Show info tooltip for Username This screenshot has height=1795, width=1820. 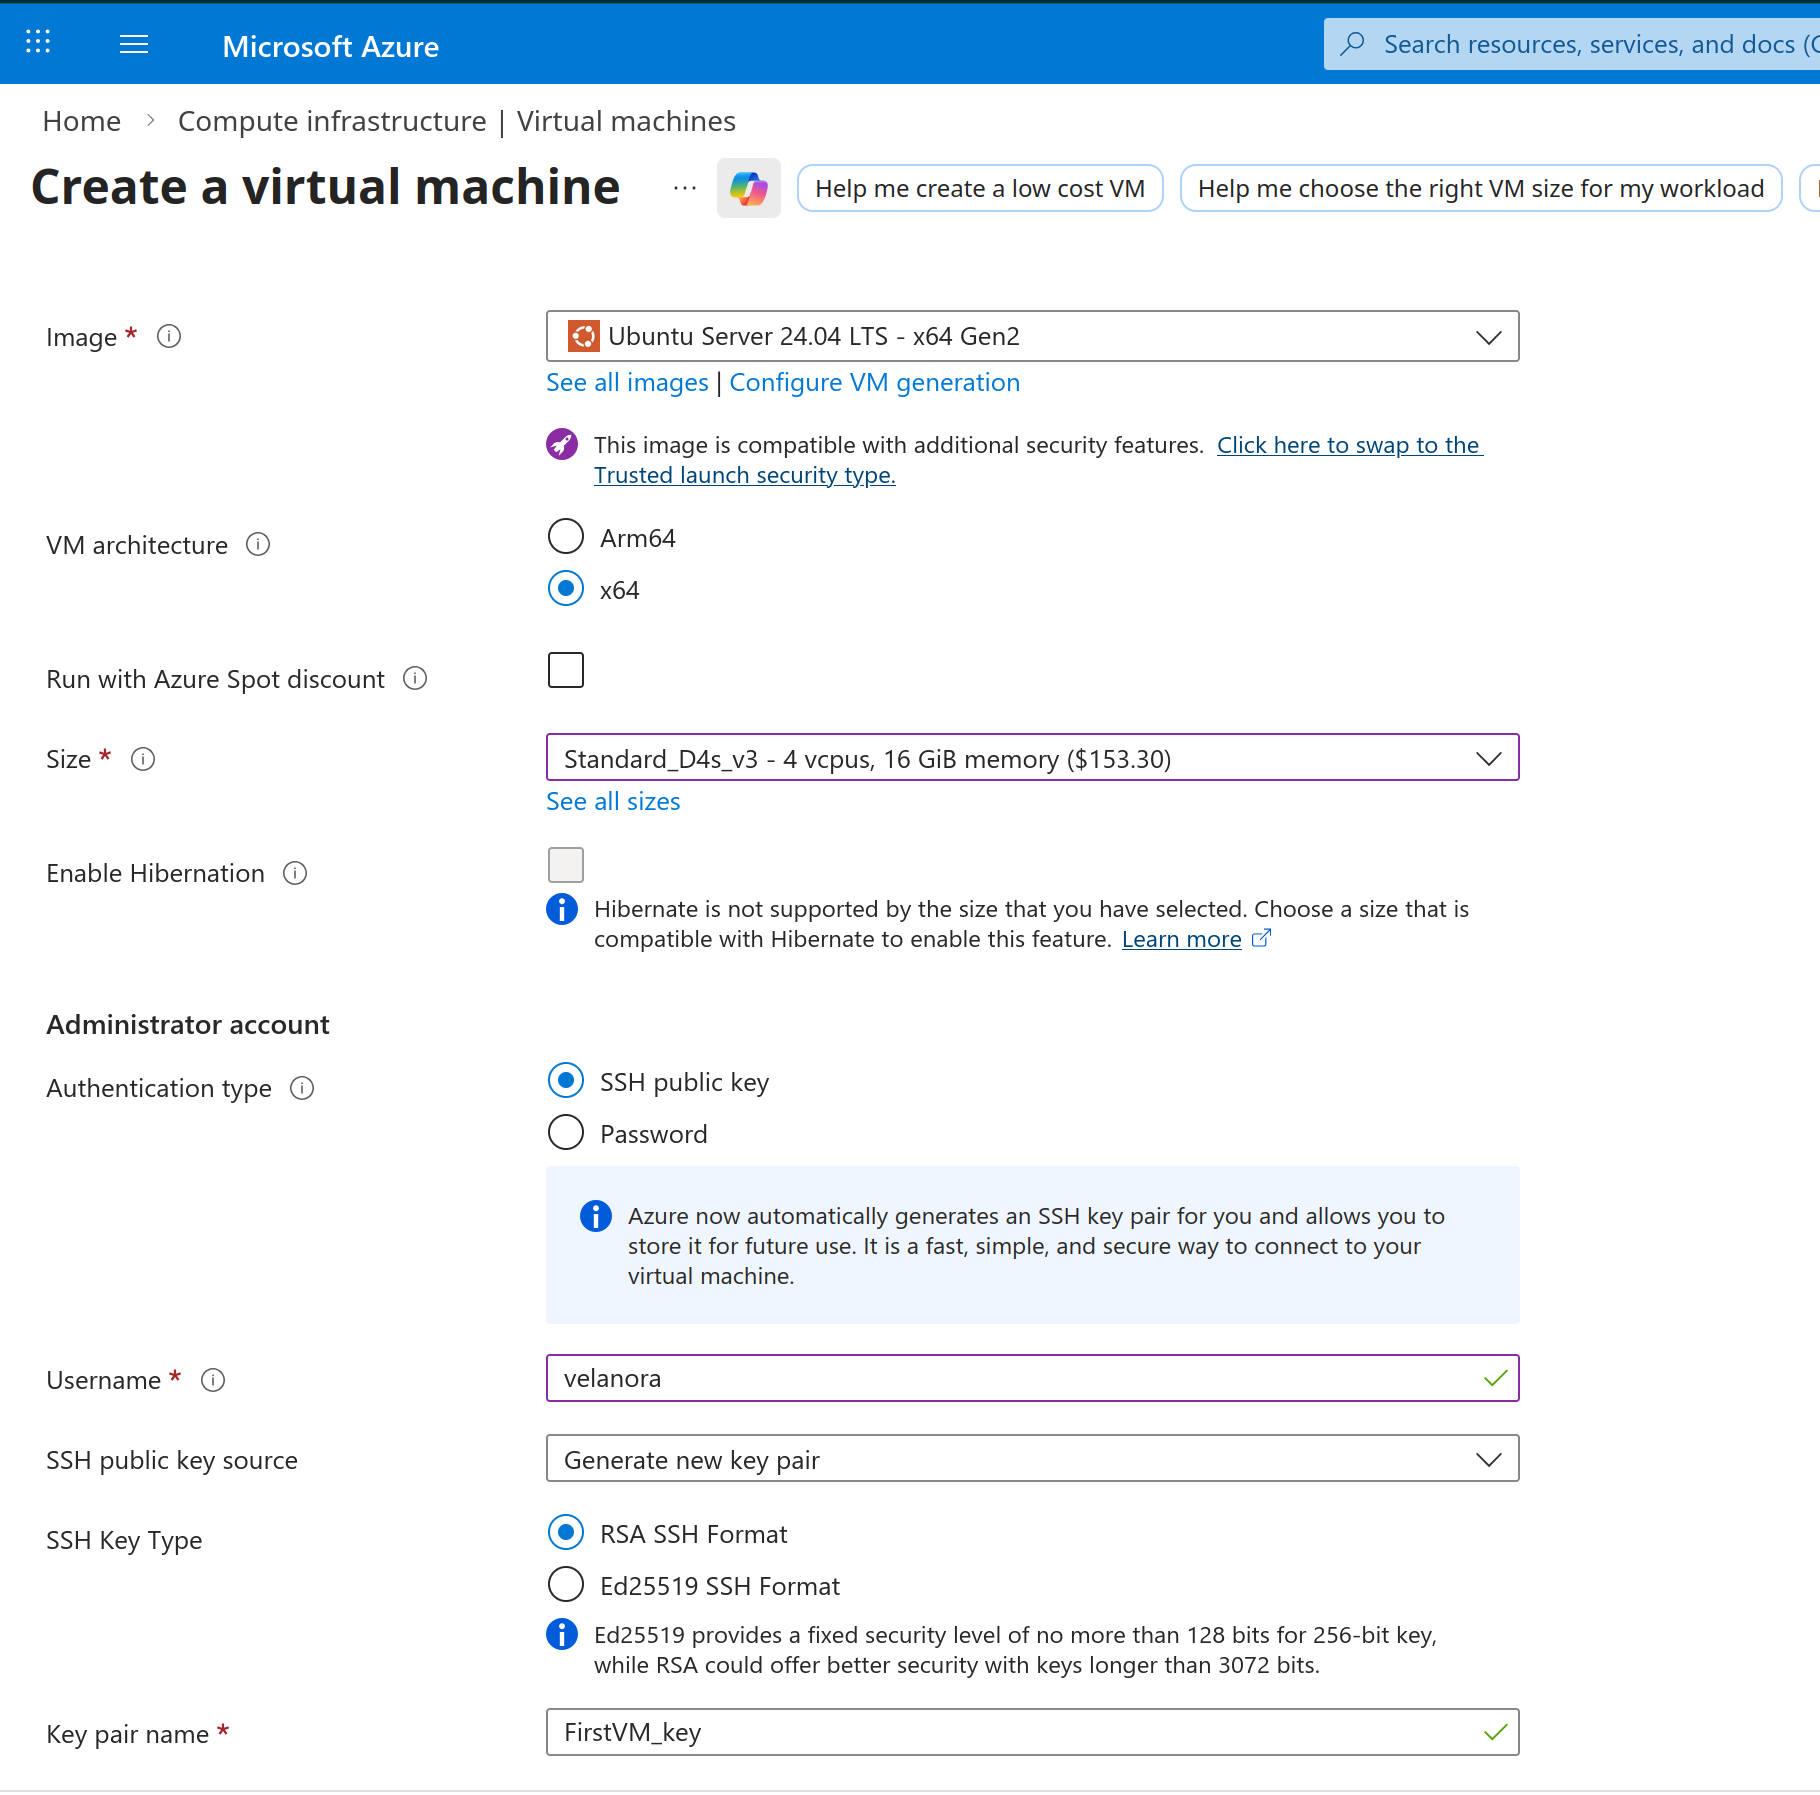[x=213, y=1381]
